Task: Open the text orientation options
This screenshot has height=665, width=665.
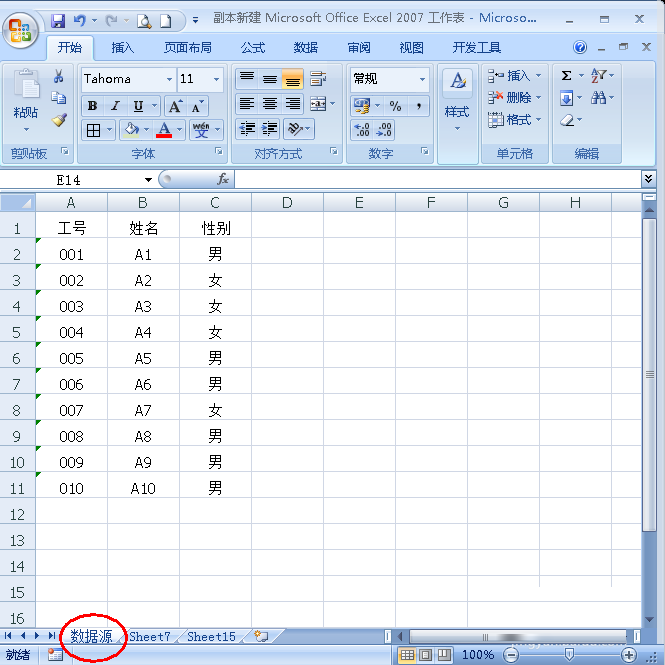Action: click(x=299, y=129)
